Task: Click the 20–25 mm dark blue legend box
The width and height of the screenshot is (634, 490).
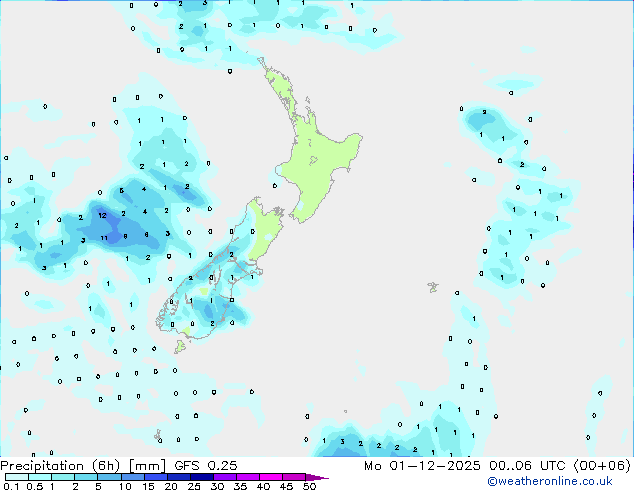Action: click(x=178, y=477)
